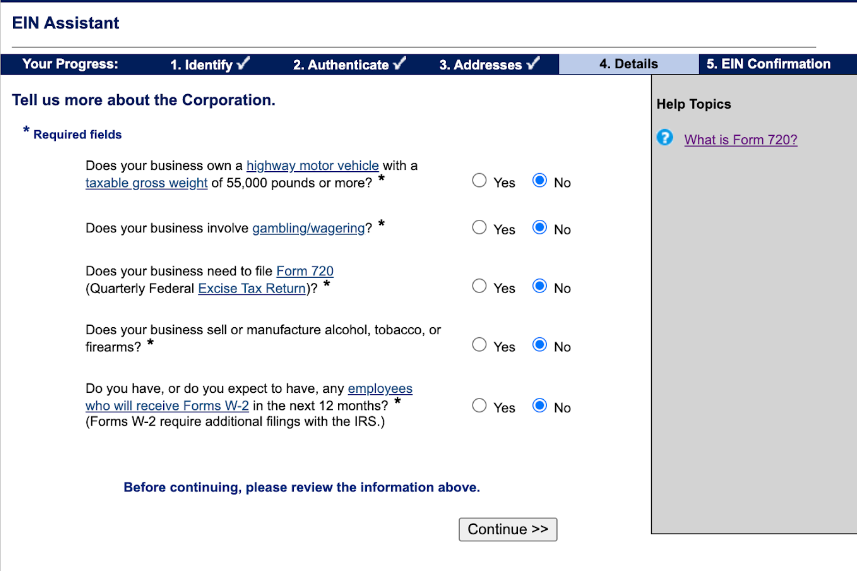Select No for highway motor vehicle question
This screenshot has width=857, height=571.
pos(540,181)
